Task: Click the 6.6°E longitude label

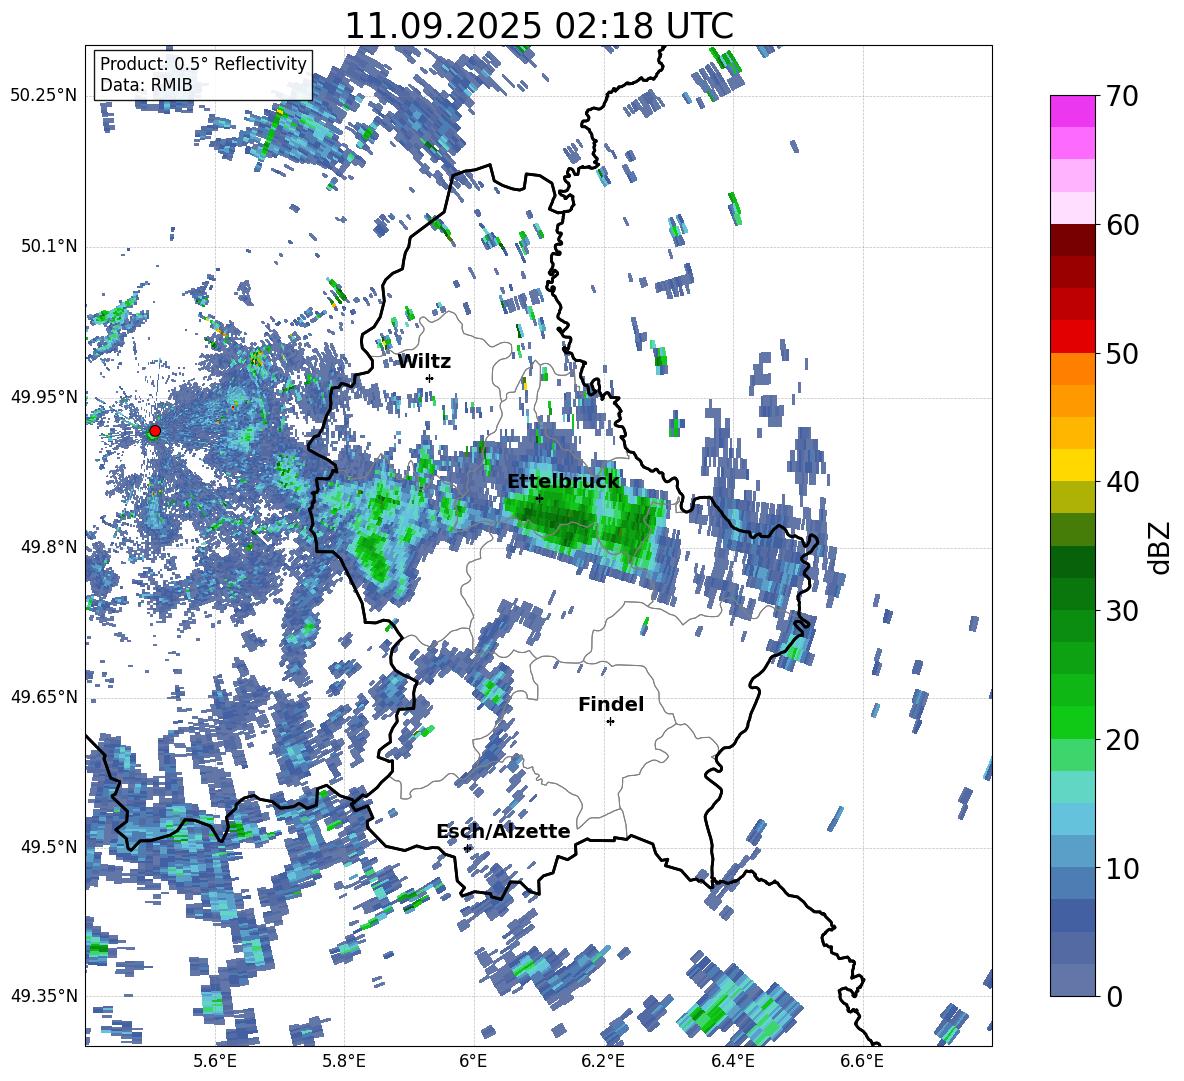Action: pyautogui.click(x=862, y=1062)
